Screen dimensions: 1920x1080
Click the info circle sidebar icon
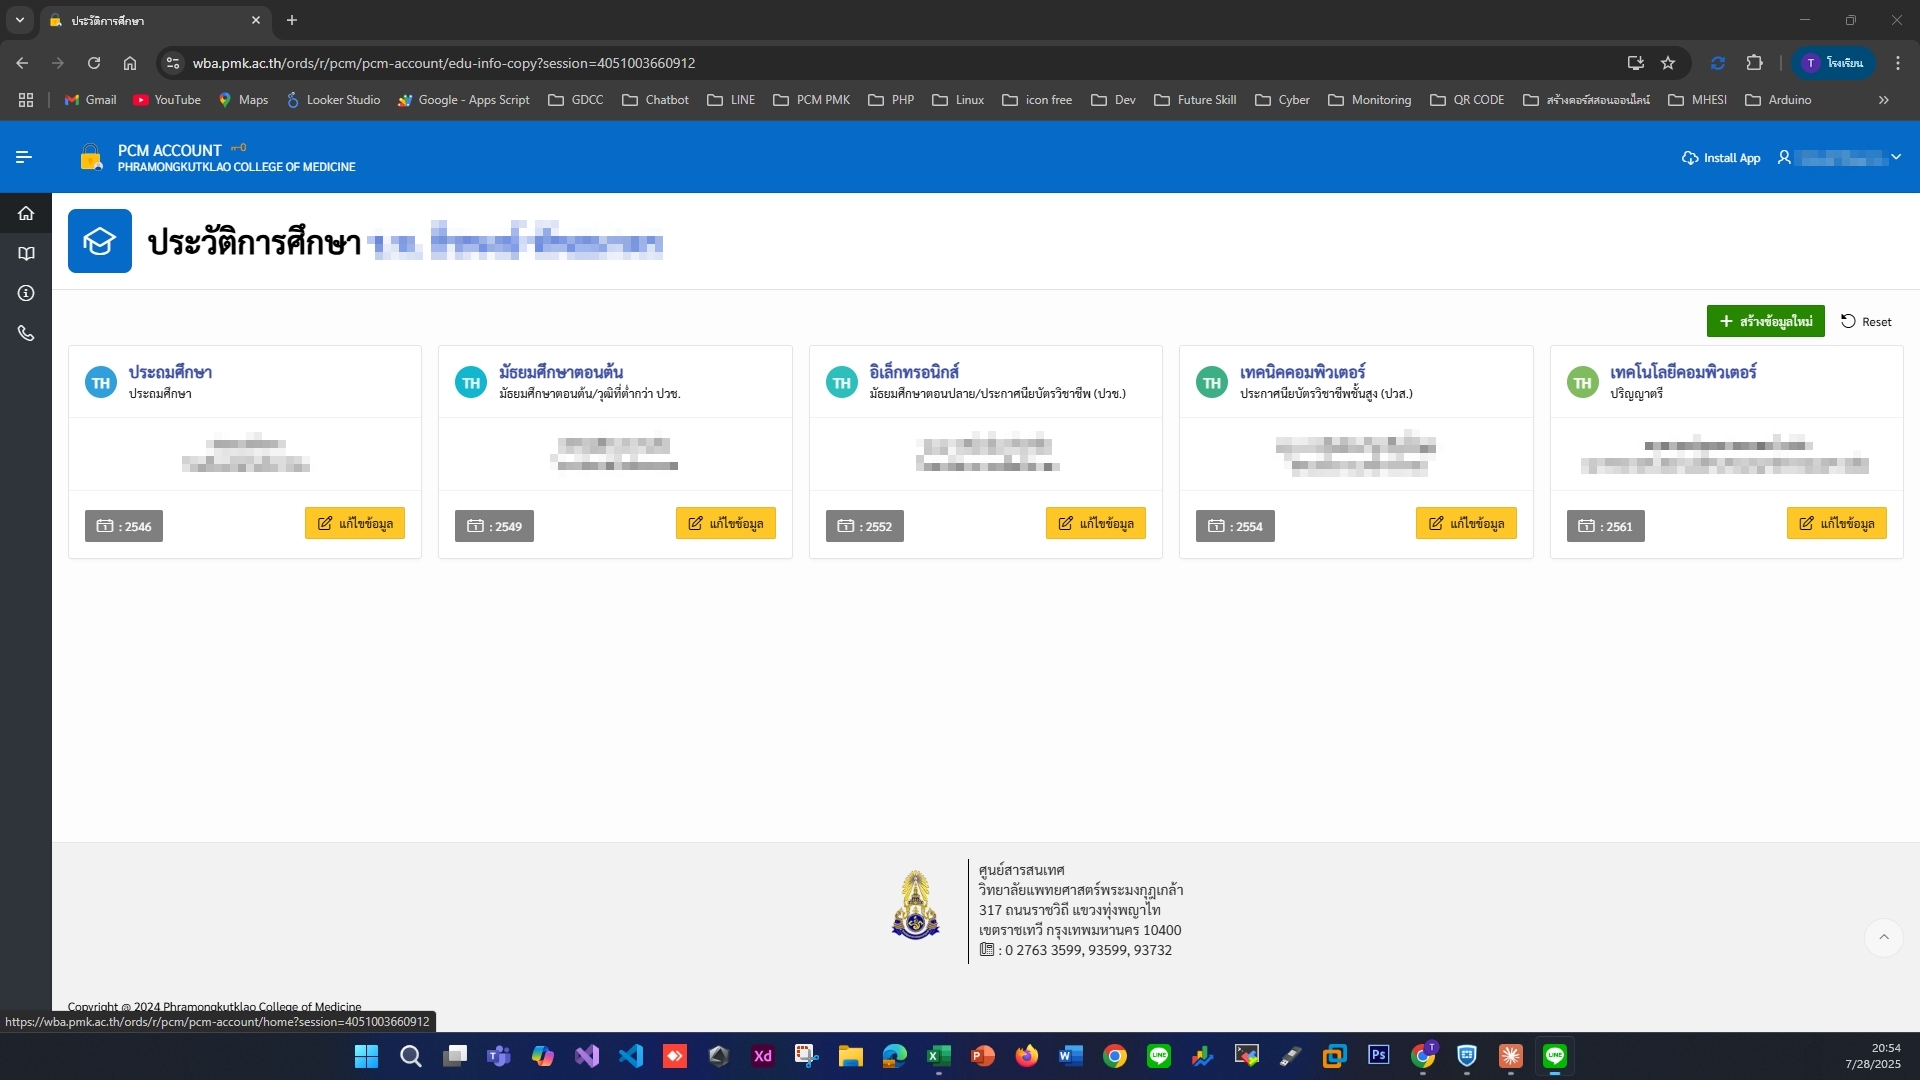[26, 293]
